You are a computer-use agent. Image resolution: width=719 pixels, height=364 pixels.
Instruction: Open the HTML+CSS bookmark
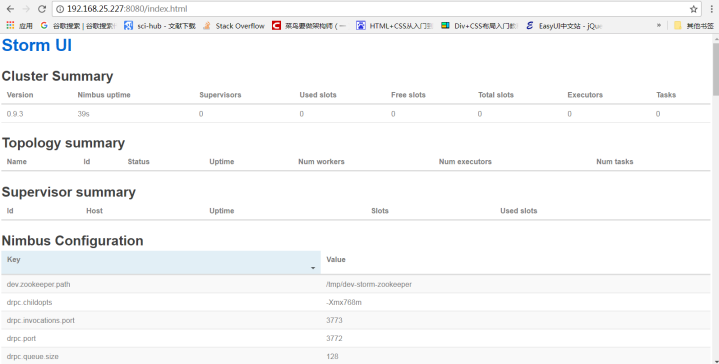coord(394,26)
